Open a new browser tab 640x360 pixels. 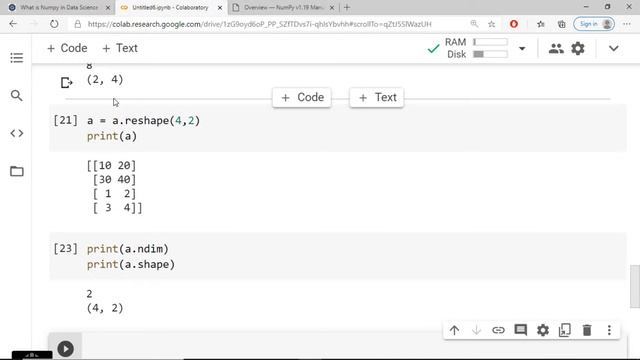[347, 7]
